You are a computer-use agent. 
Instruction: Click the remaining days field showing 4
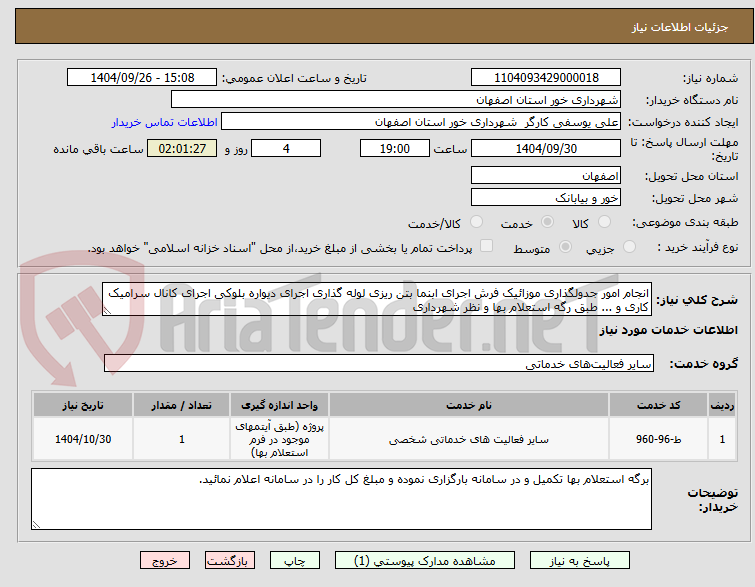[x=286, y=148]
